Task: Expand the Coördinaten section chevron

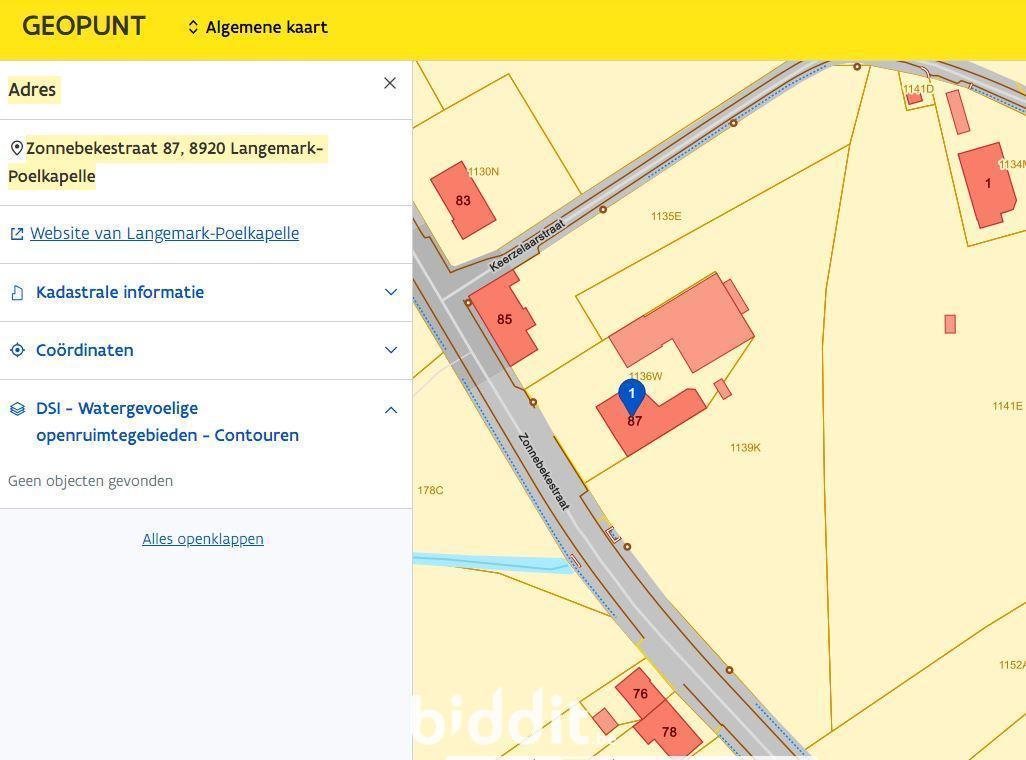Action: (x=390, y=350)
